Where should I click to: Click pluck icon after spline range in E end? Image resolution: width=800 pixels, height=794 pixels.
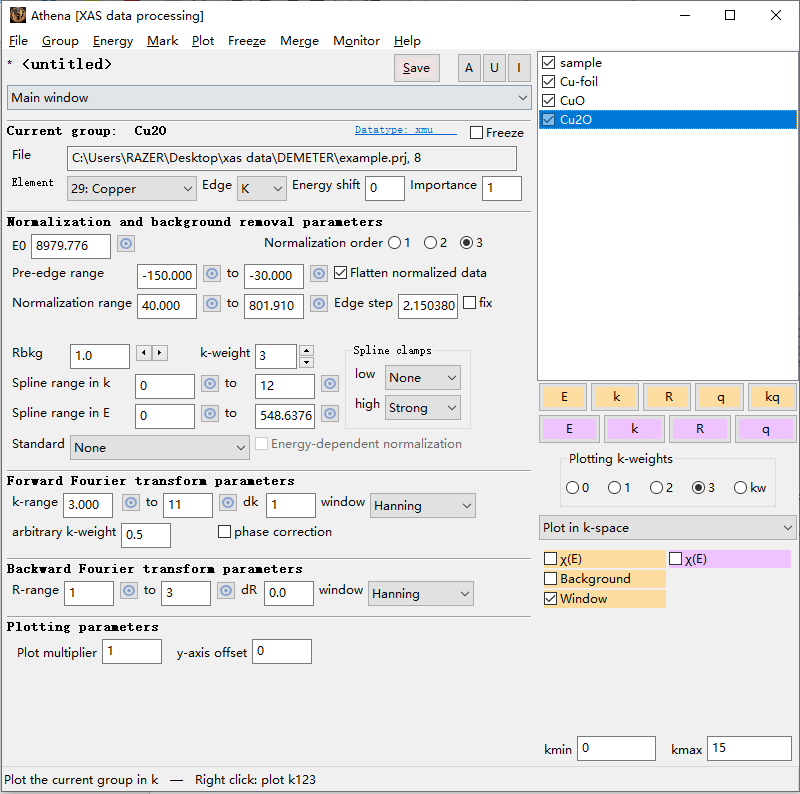coord(331,414)
